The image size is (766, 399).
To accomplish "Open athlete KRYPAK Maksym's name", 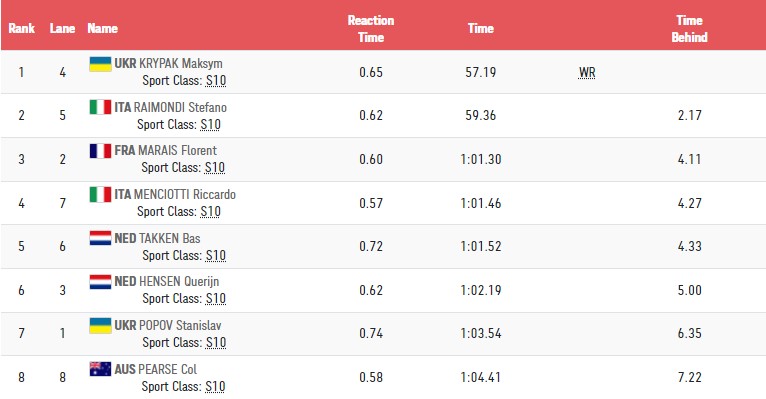I will (181, 63).
